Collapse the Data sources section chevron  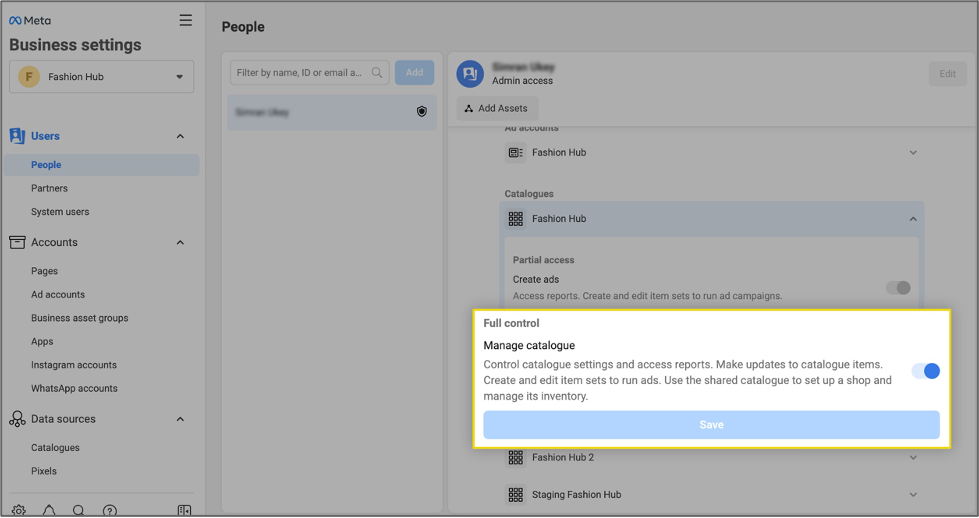[180, 419]
